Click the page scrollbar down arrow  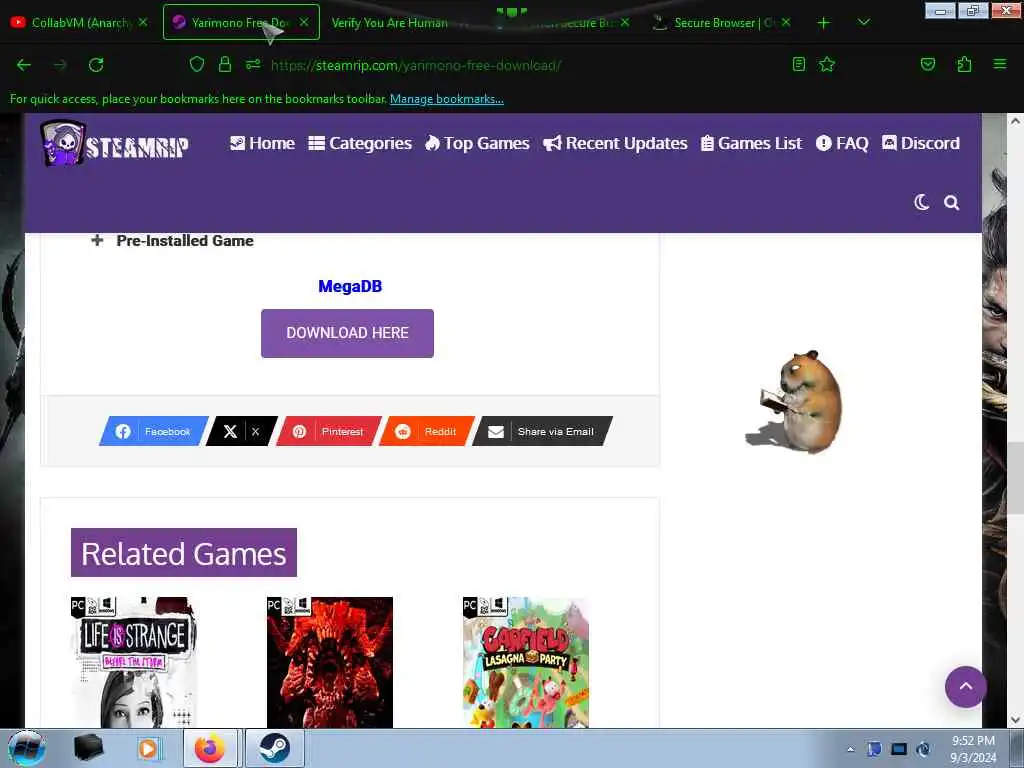[1015, 720]
